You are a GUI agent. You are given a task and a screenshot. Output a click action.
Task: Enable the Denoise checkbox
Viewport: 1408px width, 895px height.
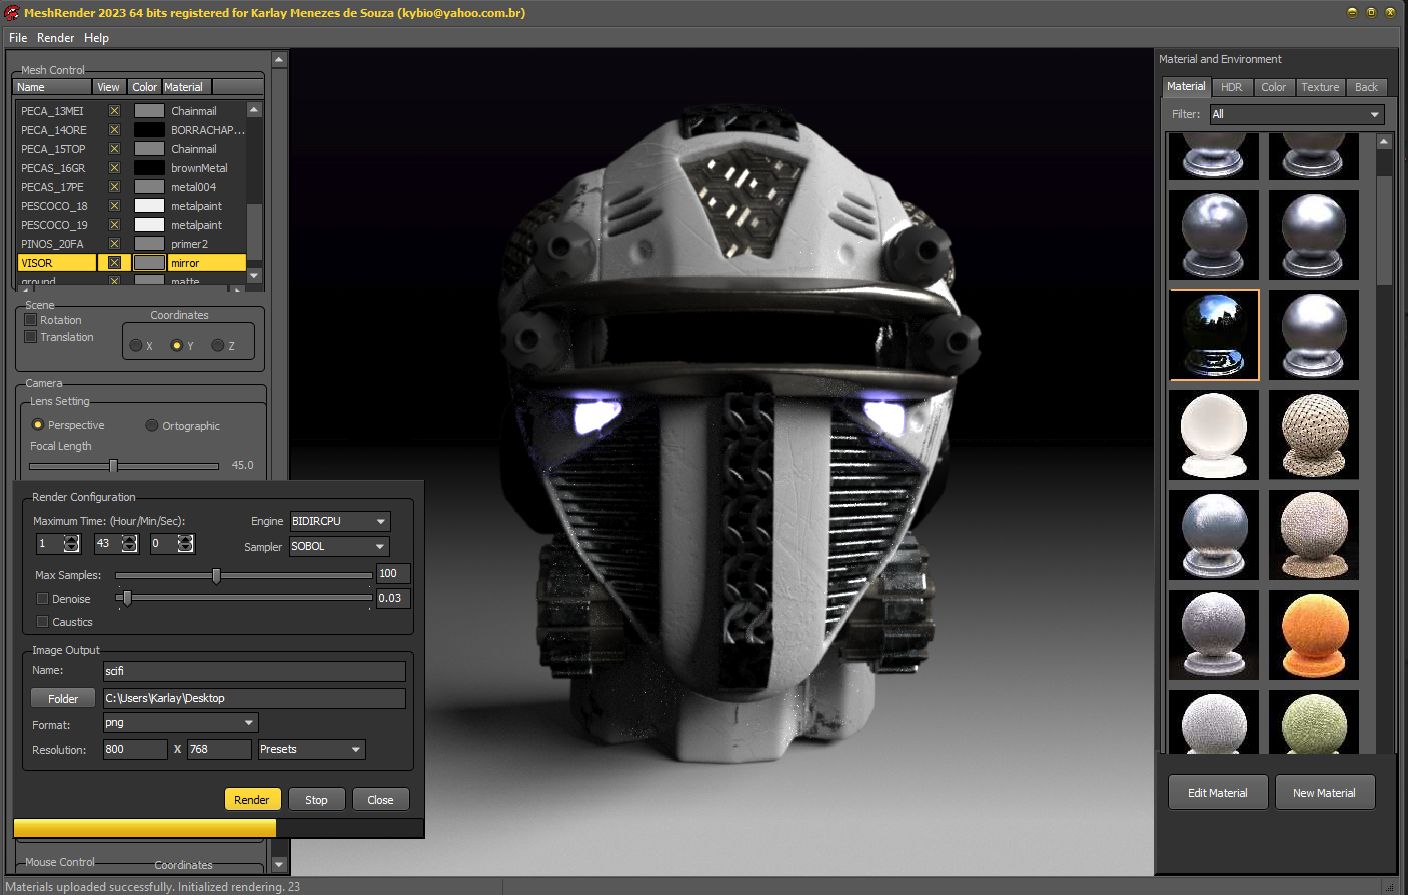click(x=41, y=598)
